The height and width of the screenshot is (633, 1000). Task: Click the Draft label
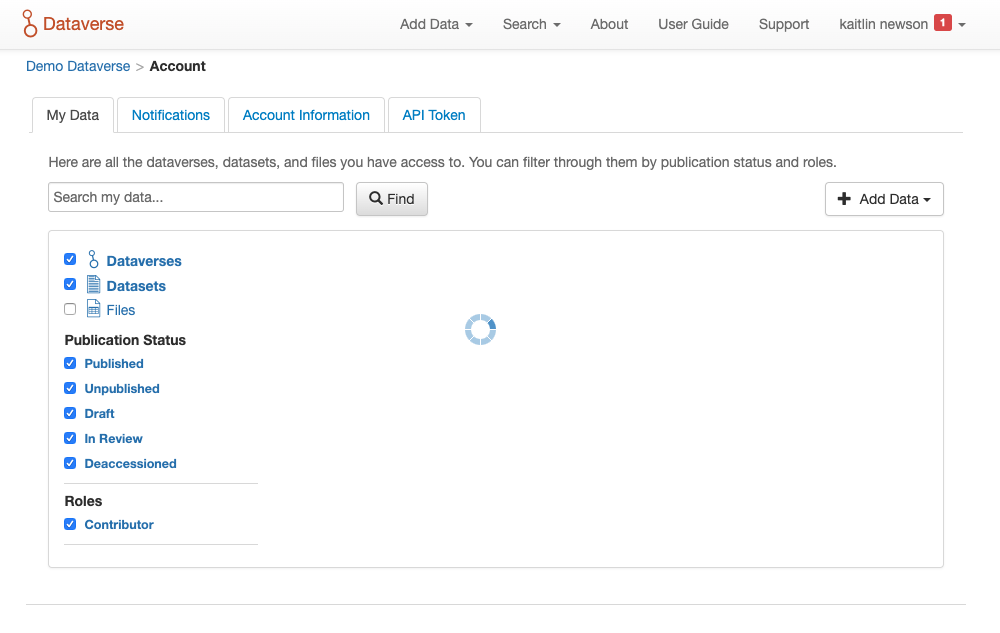tap(99, 413)
